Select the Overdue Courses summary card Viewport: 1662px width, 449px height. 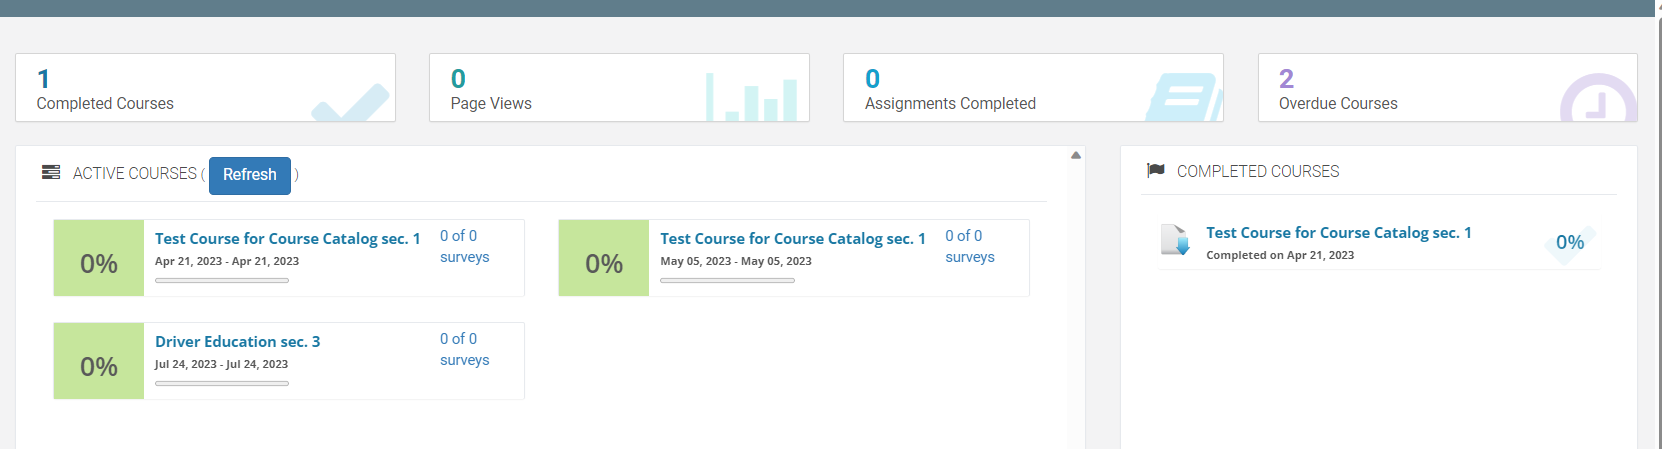(x=1447, y=88)
